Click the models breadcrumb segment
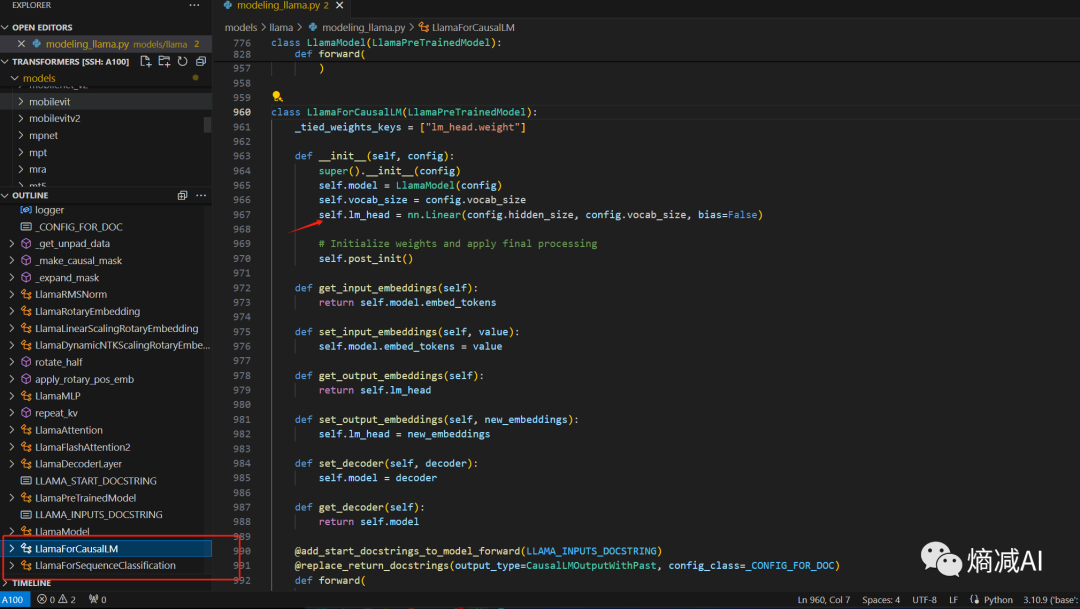 (x=240, y=28)
